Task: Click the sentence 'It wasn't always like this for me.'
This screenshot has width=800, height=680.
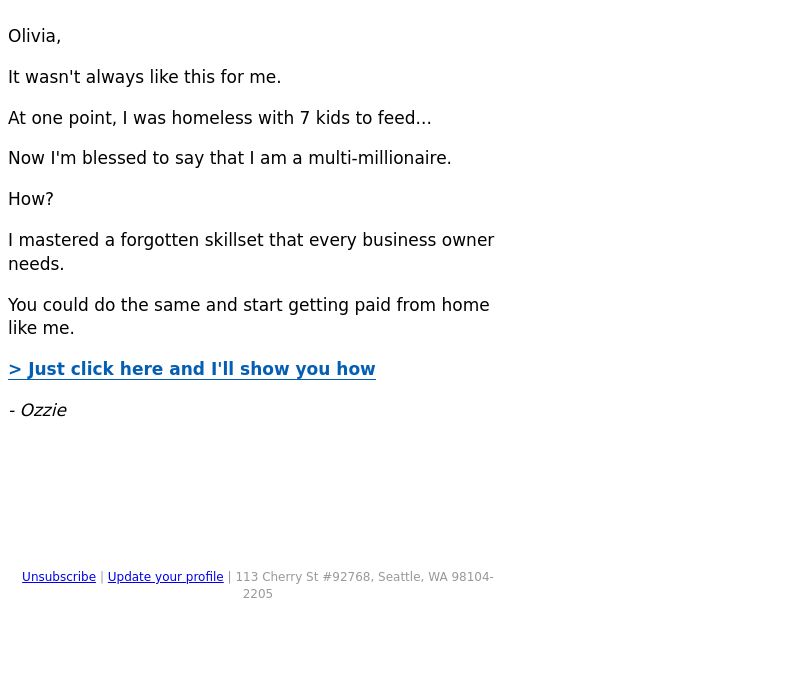Action: pyautogui.click(x=144, y=77)
